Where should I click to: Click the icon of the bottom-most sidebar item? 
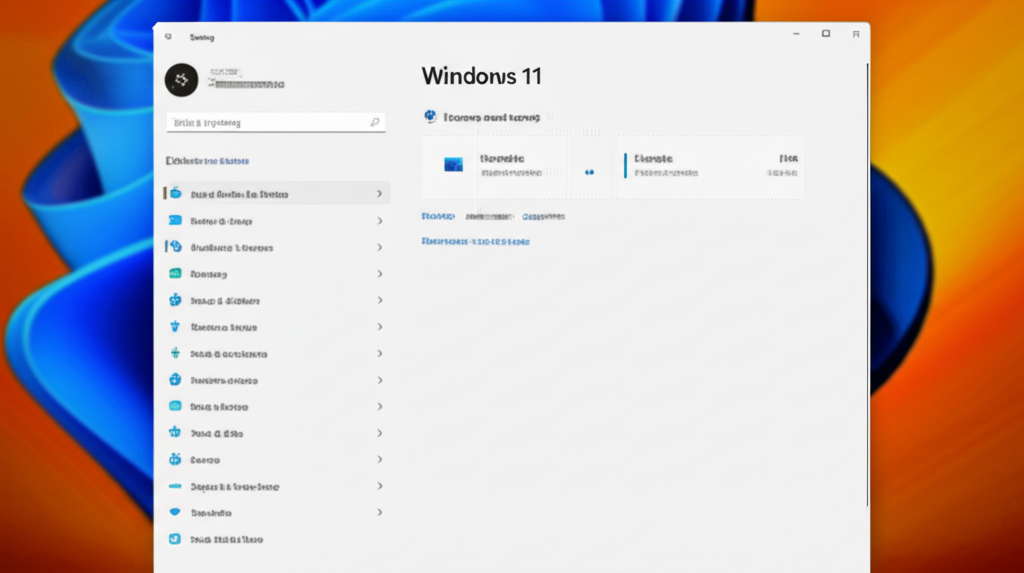tap(175, 539)
